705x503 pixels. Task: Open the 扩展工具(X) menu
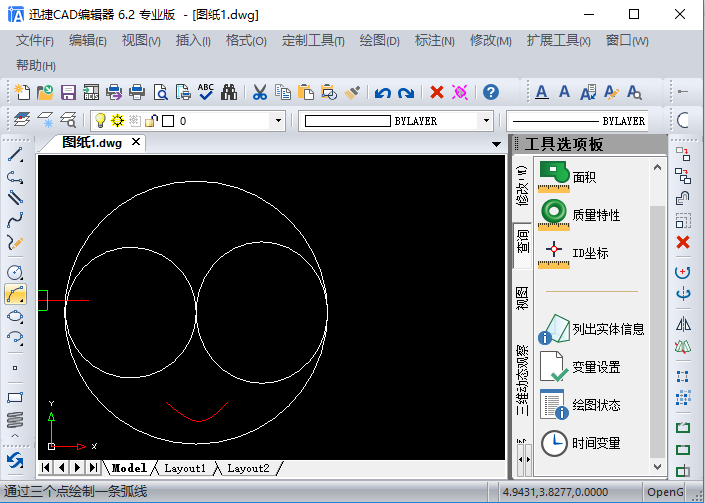point(558,41)
